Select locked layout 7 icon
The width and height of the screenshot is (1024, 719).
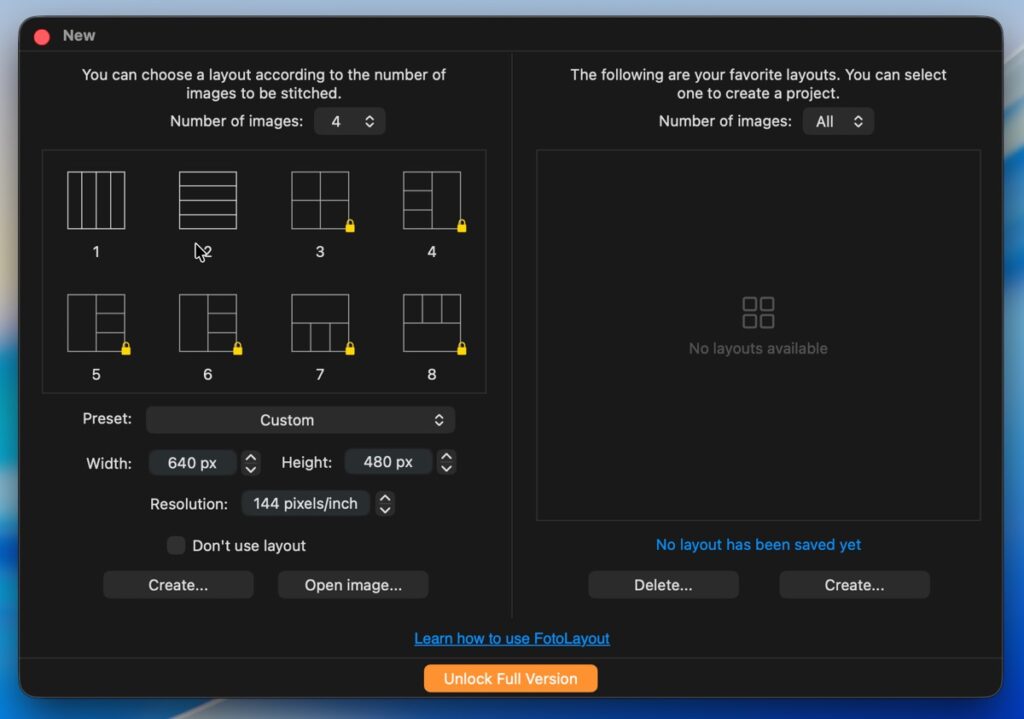(320, 323)
